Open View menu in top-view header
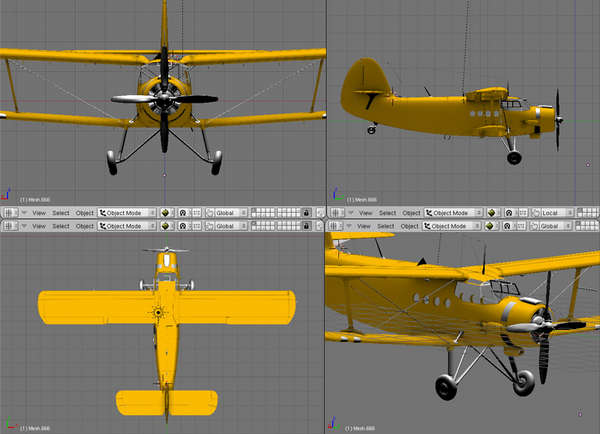 pos(39,226)
